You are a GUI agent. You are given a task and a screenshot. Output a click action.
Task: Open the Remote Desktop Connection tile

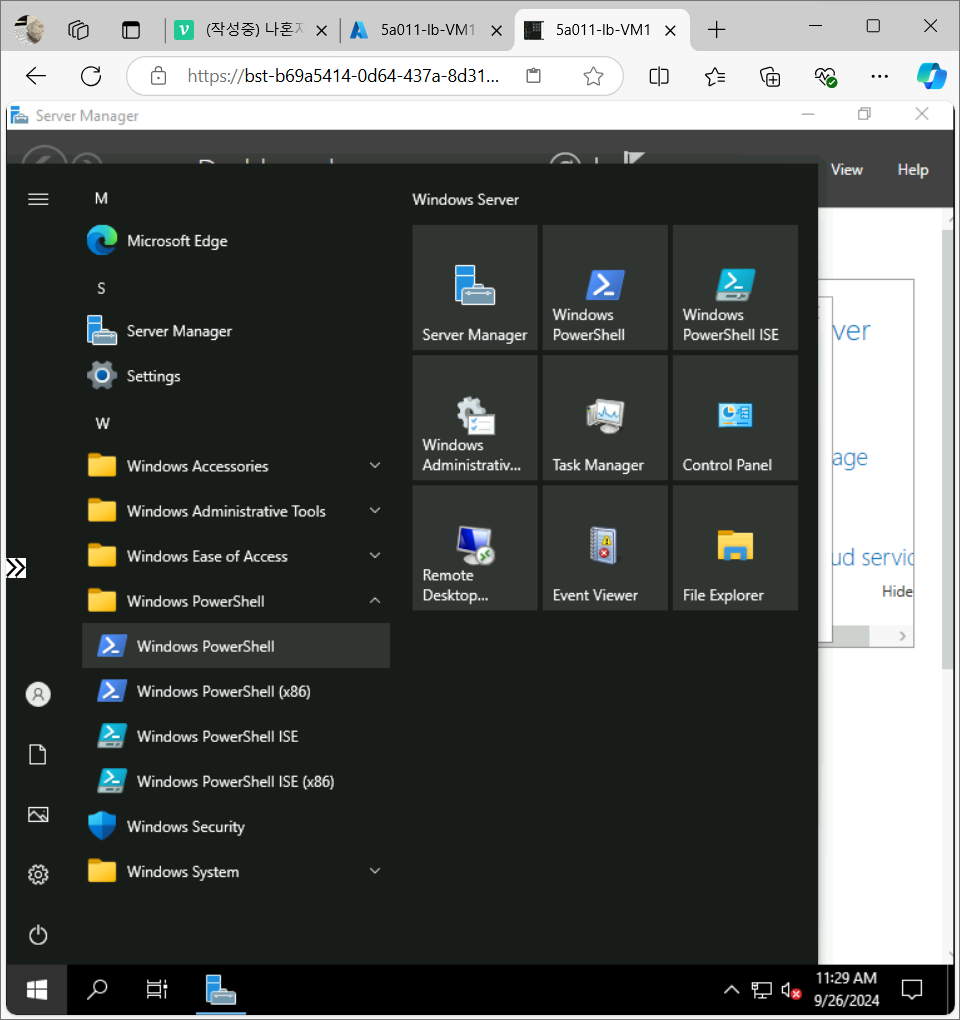point(475,548)
